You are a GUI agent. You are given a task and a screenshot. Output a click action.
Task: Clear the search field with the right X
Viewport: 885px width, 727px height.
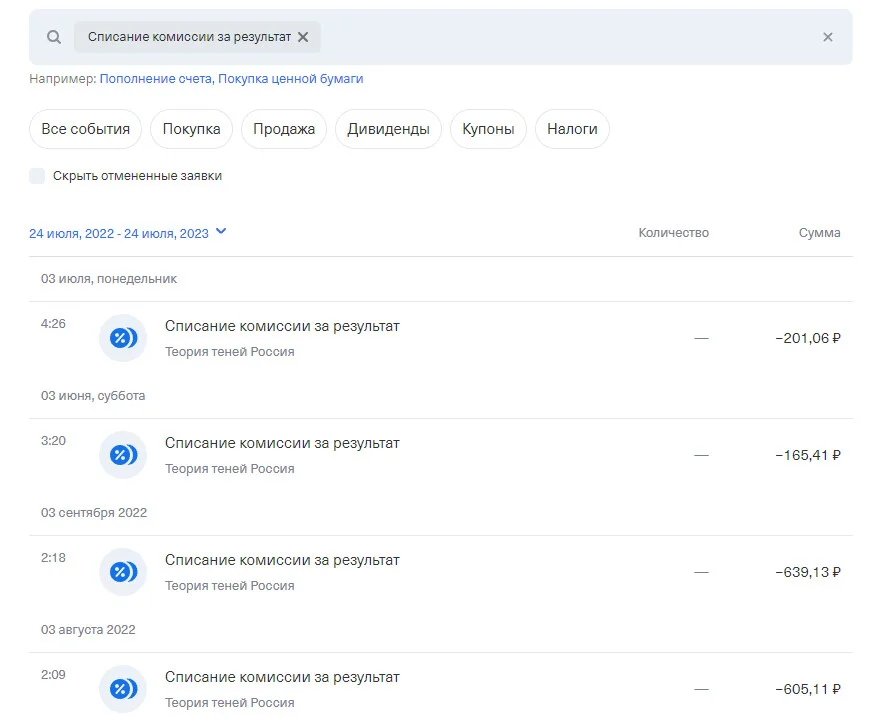(827, 37)
